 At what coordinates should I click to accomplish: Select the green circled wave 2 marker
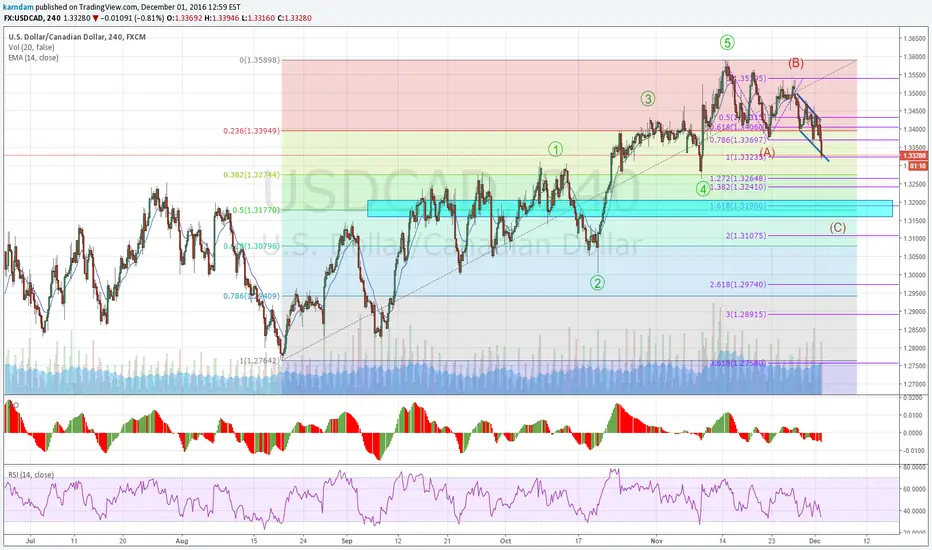pos(597,282)
